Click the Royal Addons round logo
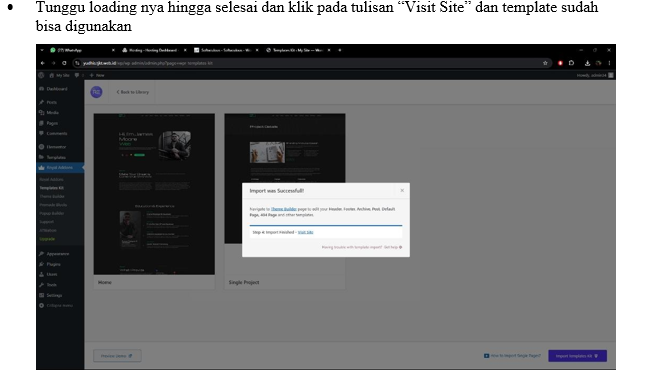This screenshot has width=647, height=371. 96,92
